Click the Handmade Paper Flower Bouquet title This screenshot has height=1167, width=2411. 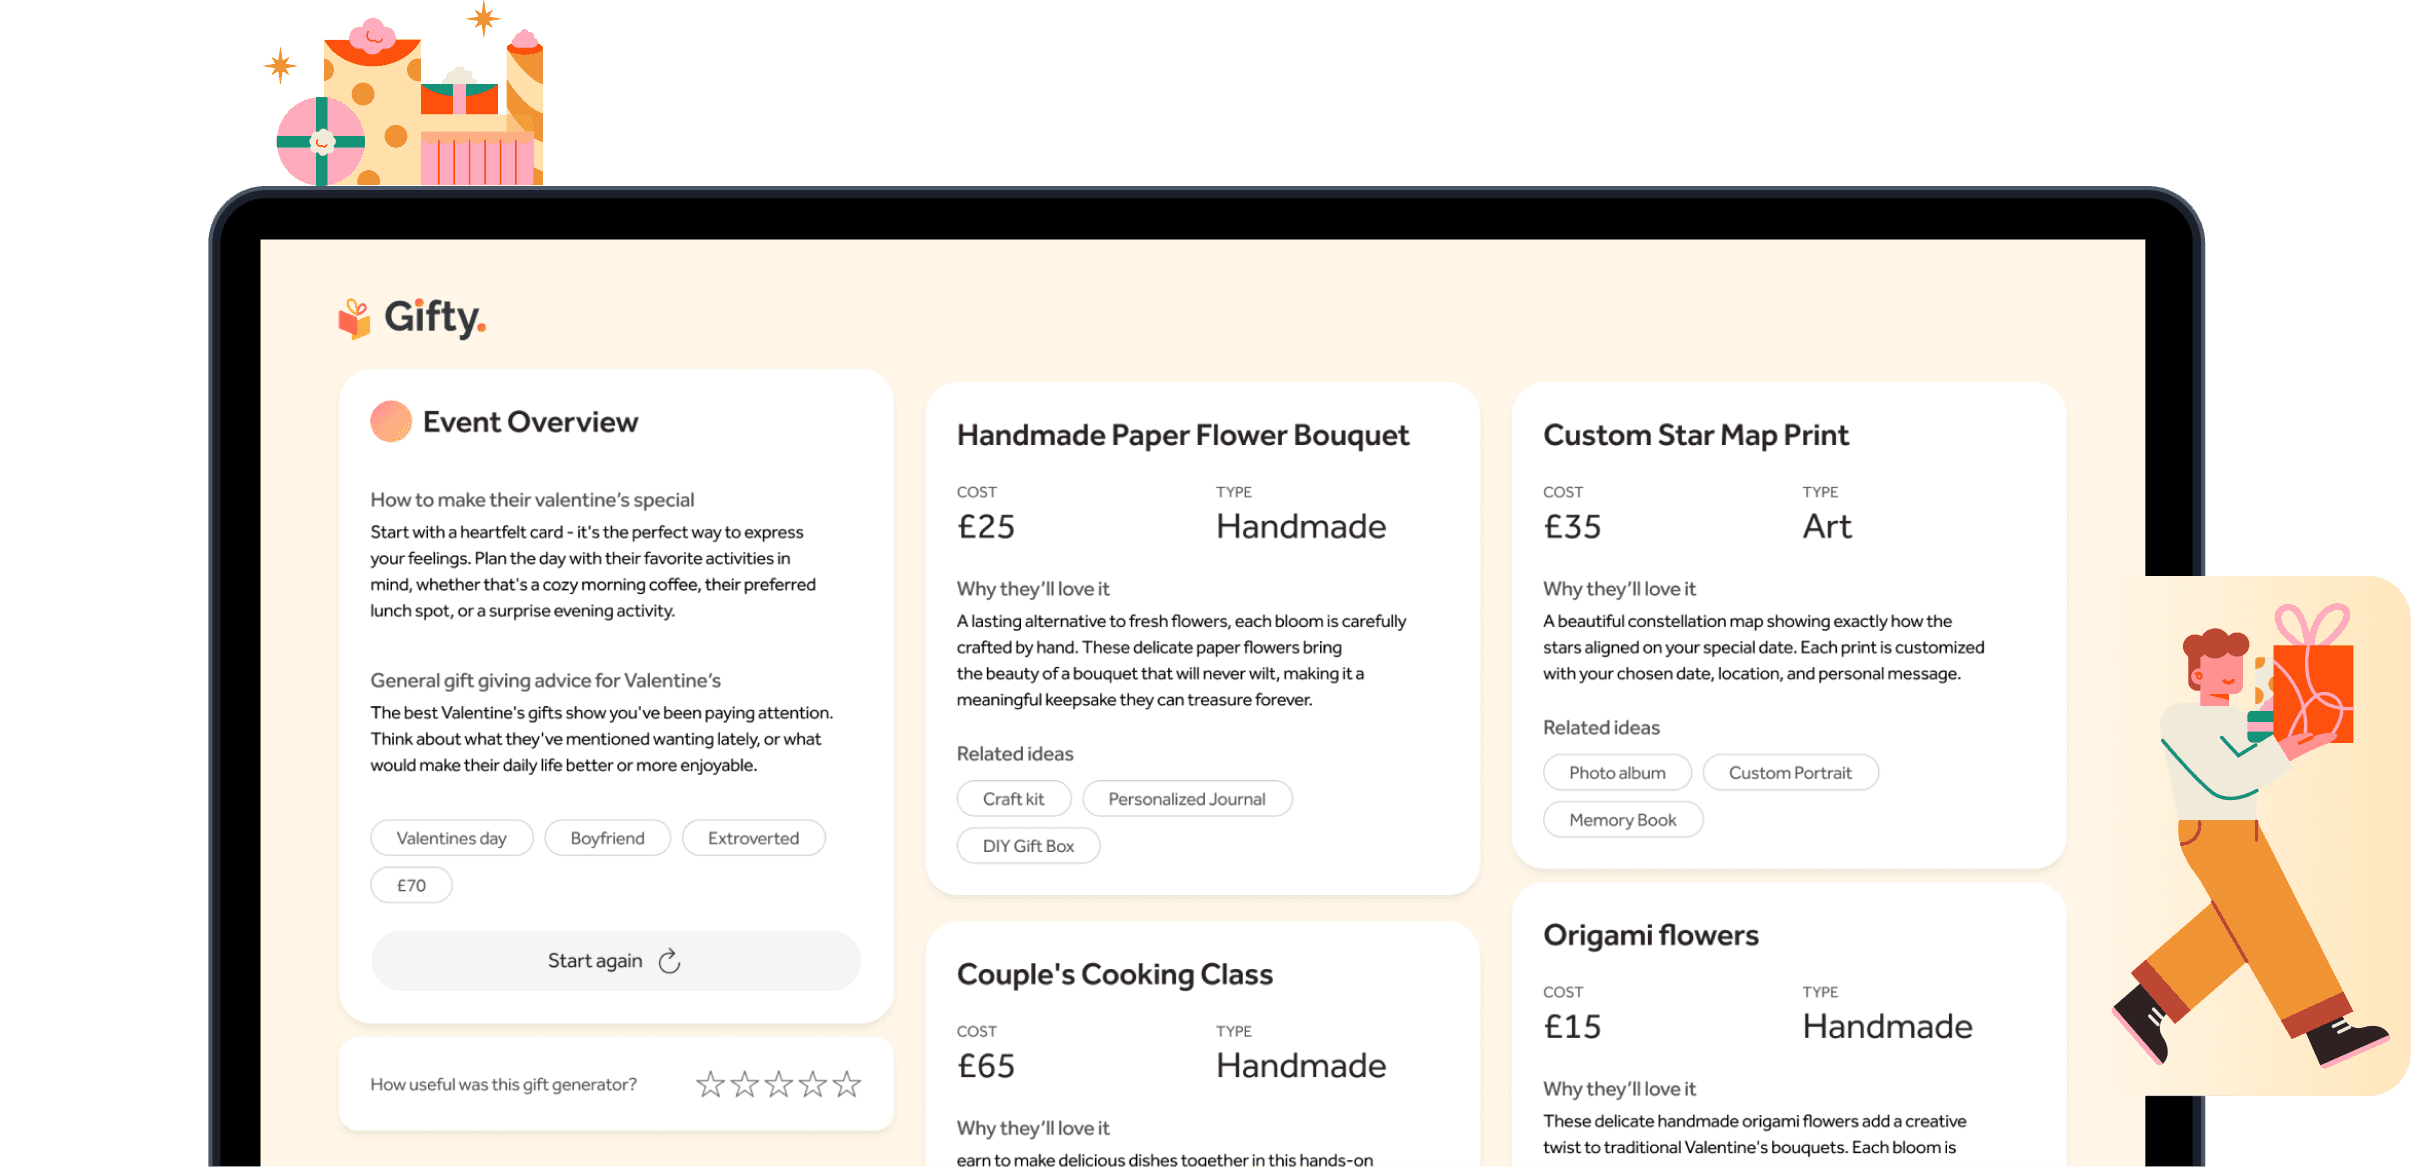coord(1182,435)
